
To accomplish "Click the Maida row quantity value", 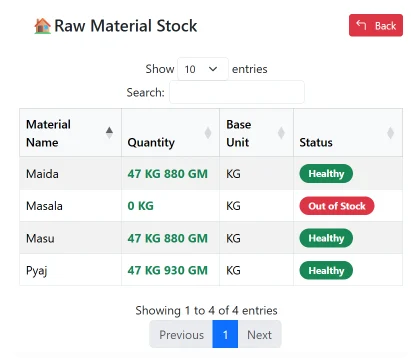I will 167,174.
